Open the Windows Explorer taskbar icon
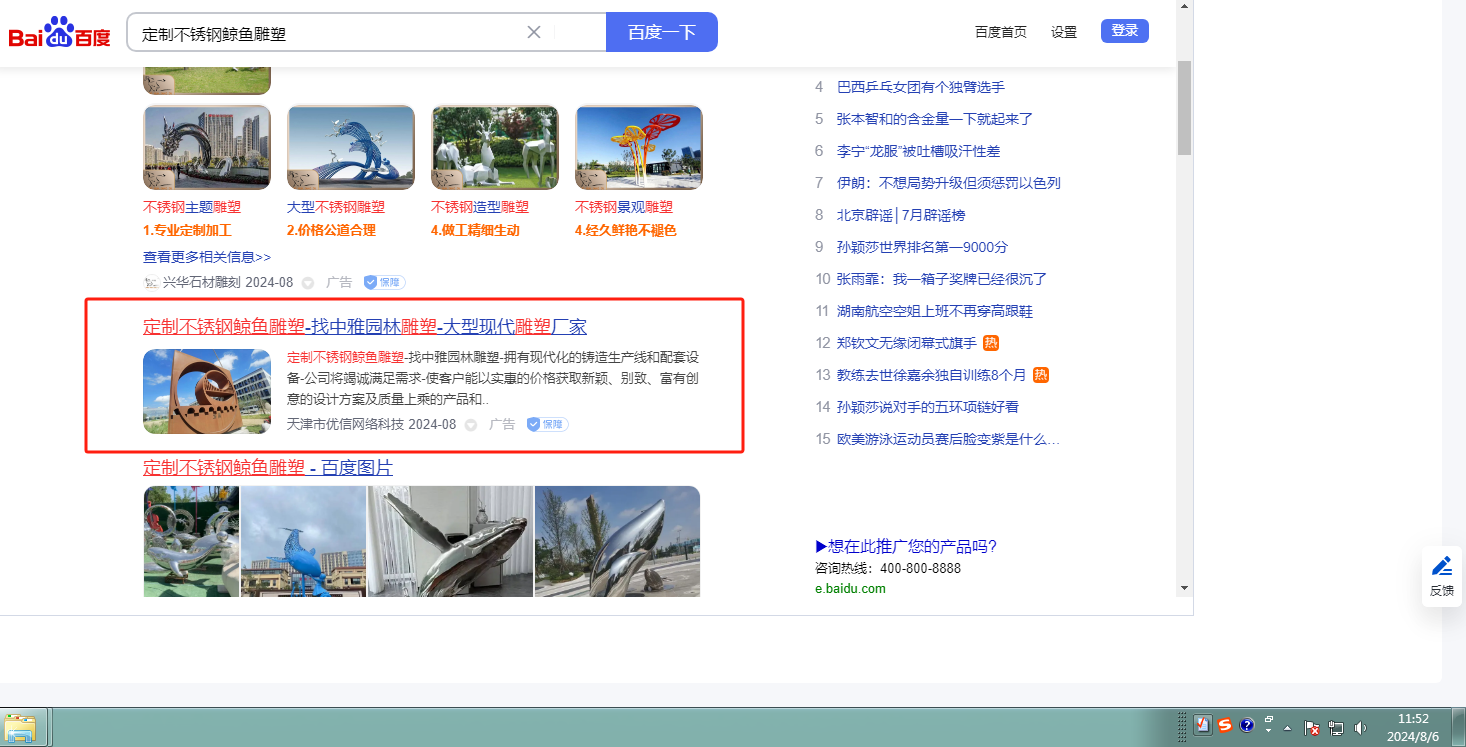 point(20,727)
